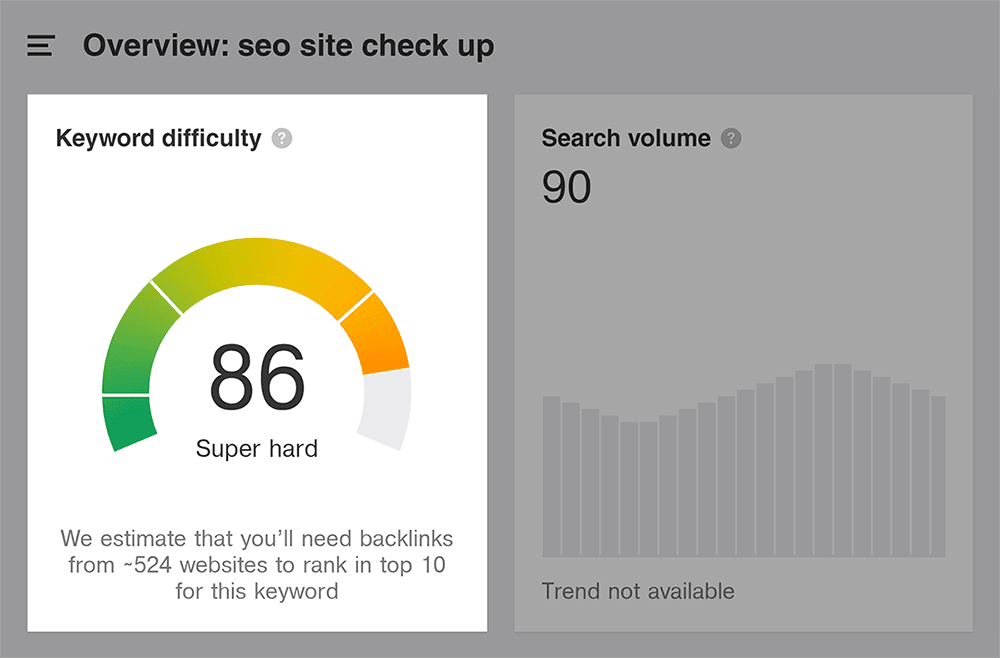Click the search volume value 90
The image size is (1000, 658).
click(566, 187)
